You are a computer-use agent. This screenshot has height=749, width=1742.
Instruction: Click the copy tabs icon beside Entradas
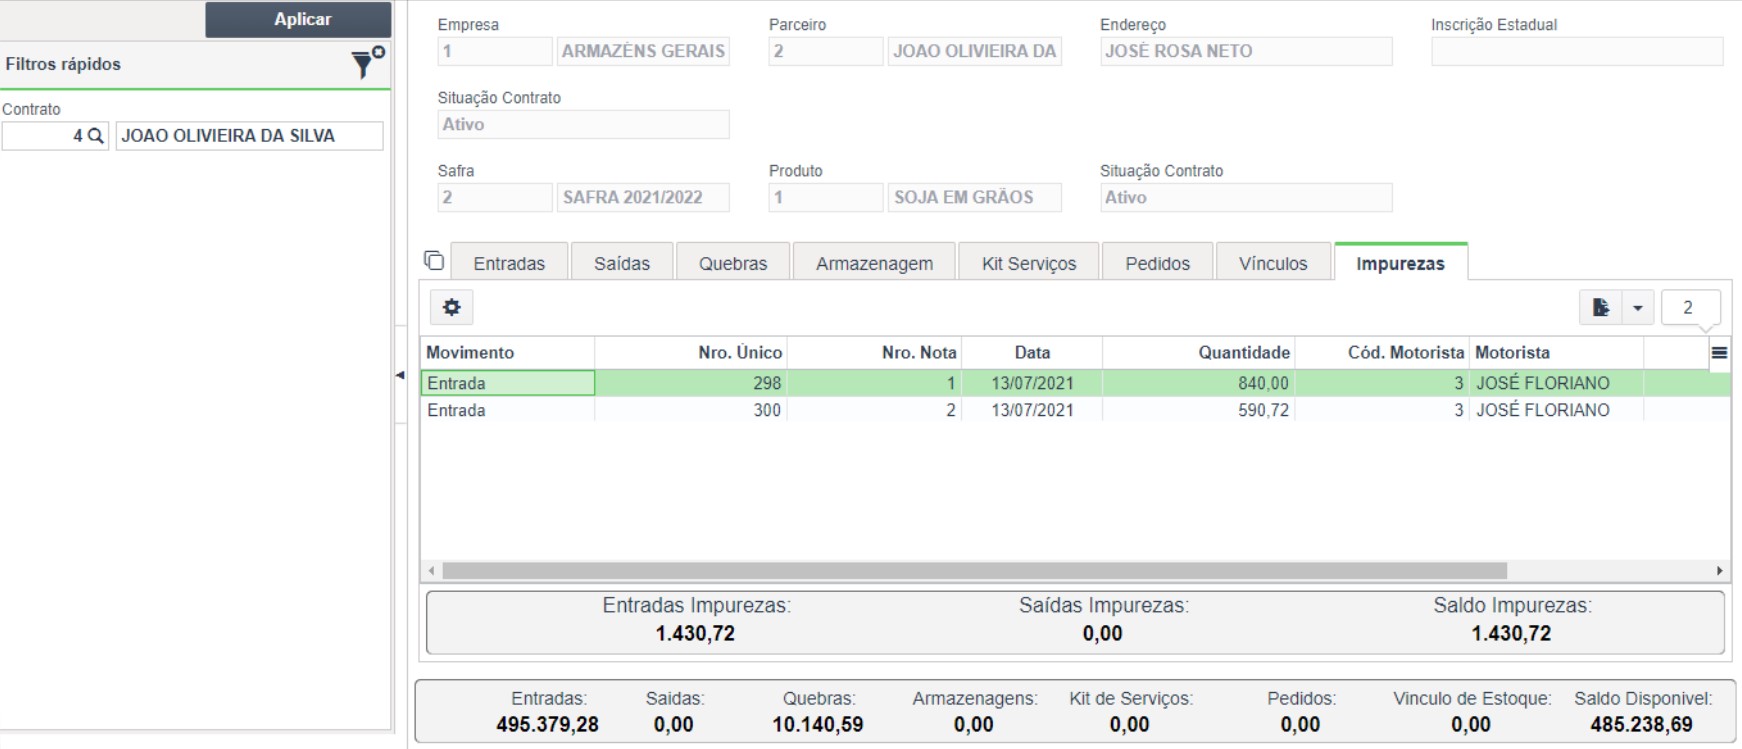(434, 261)
